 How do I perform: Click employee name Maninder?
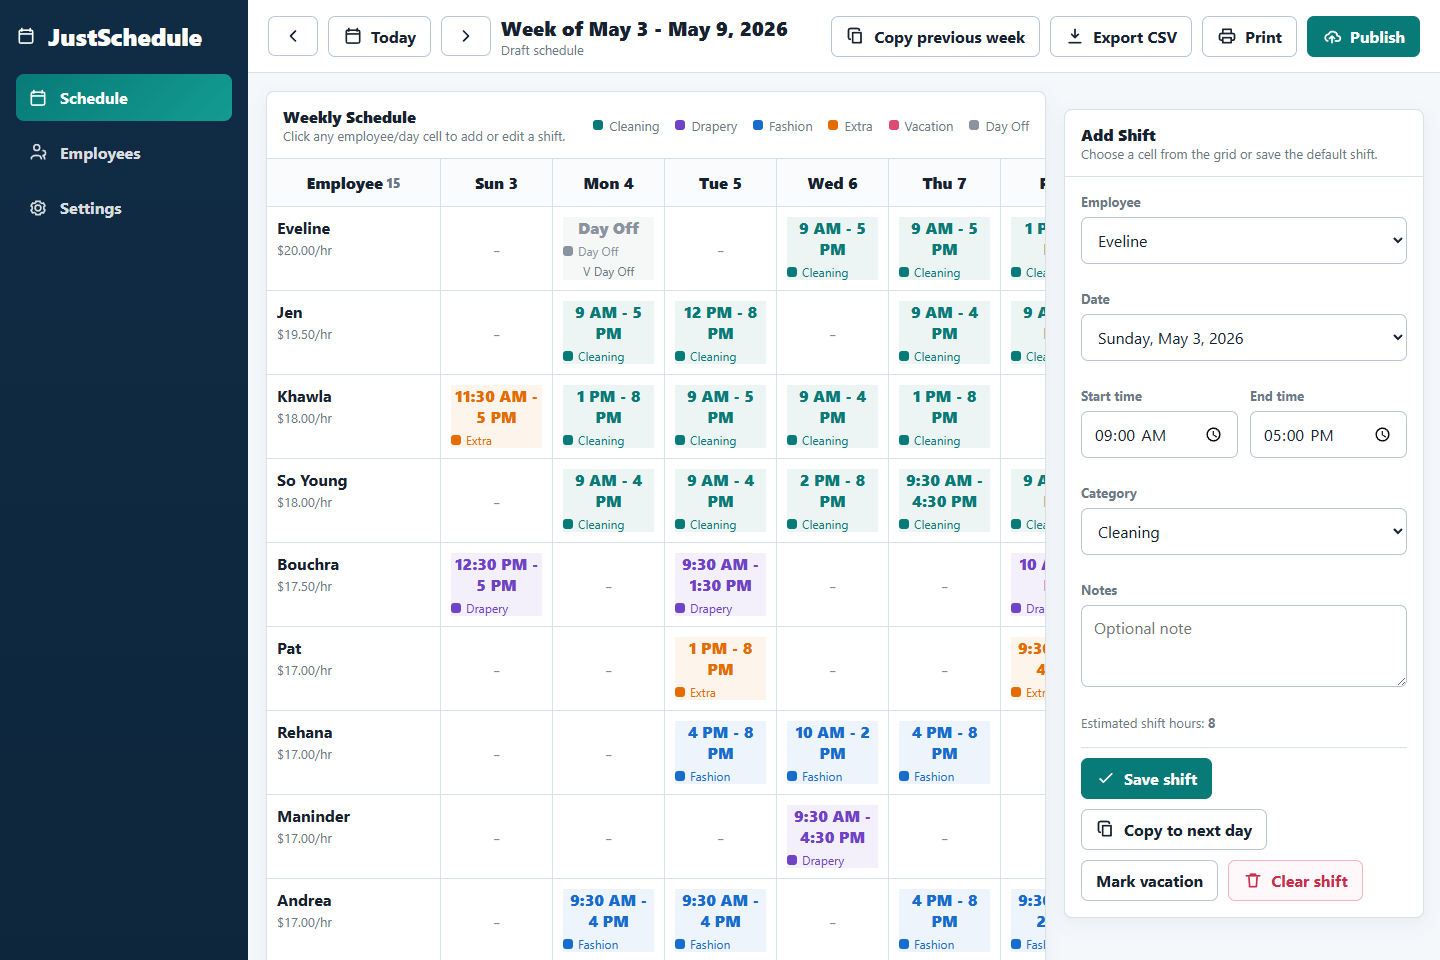(x=313, y=817)
